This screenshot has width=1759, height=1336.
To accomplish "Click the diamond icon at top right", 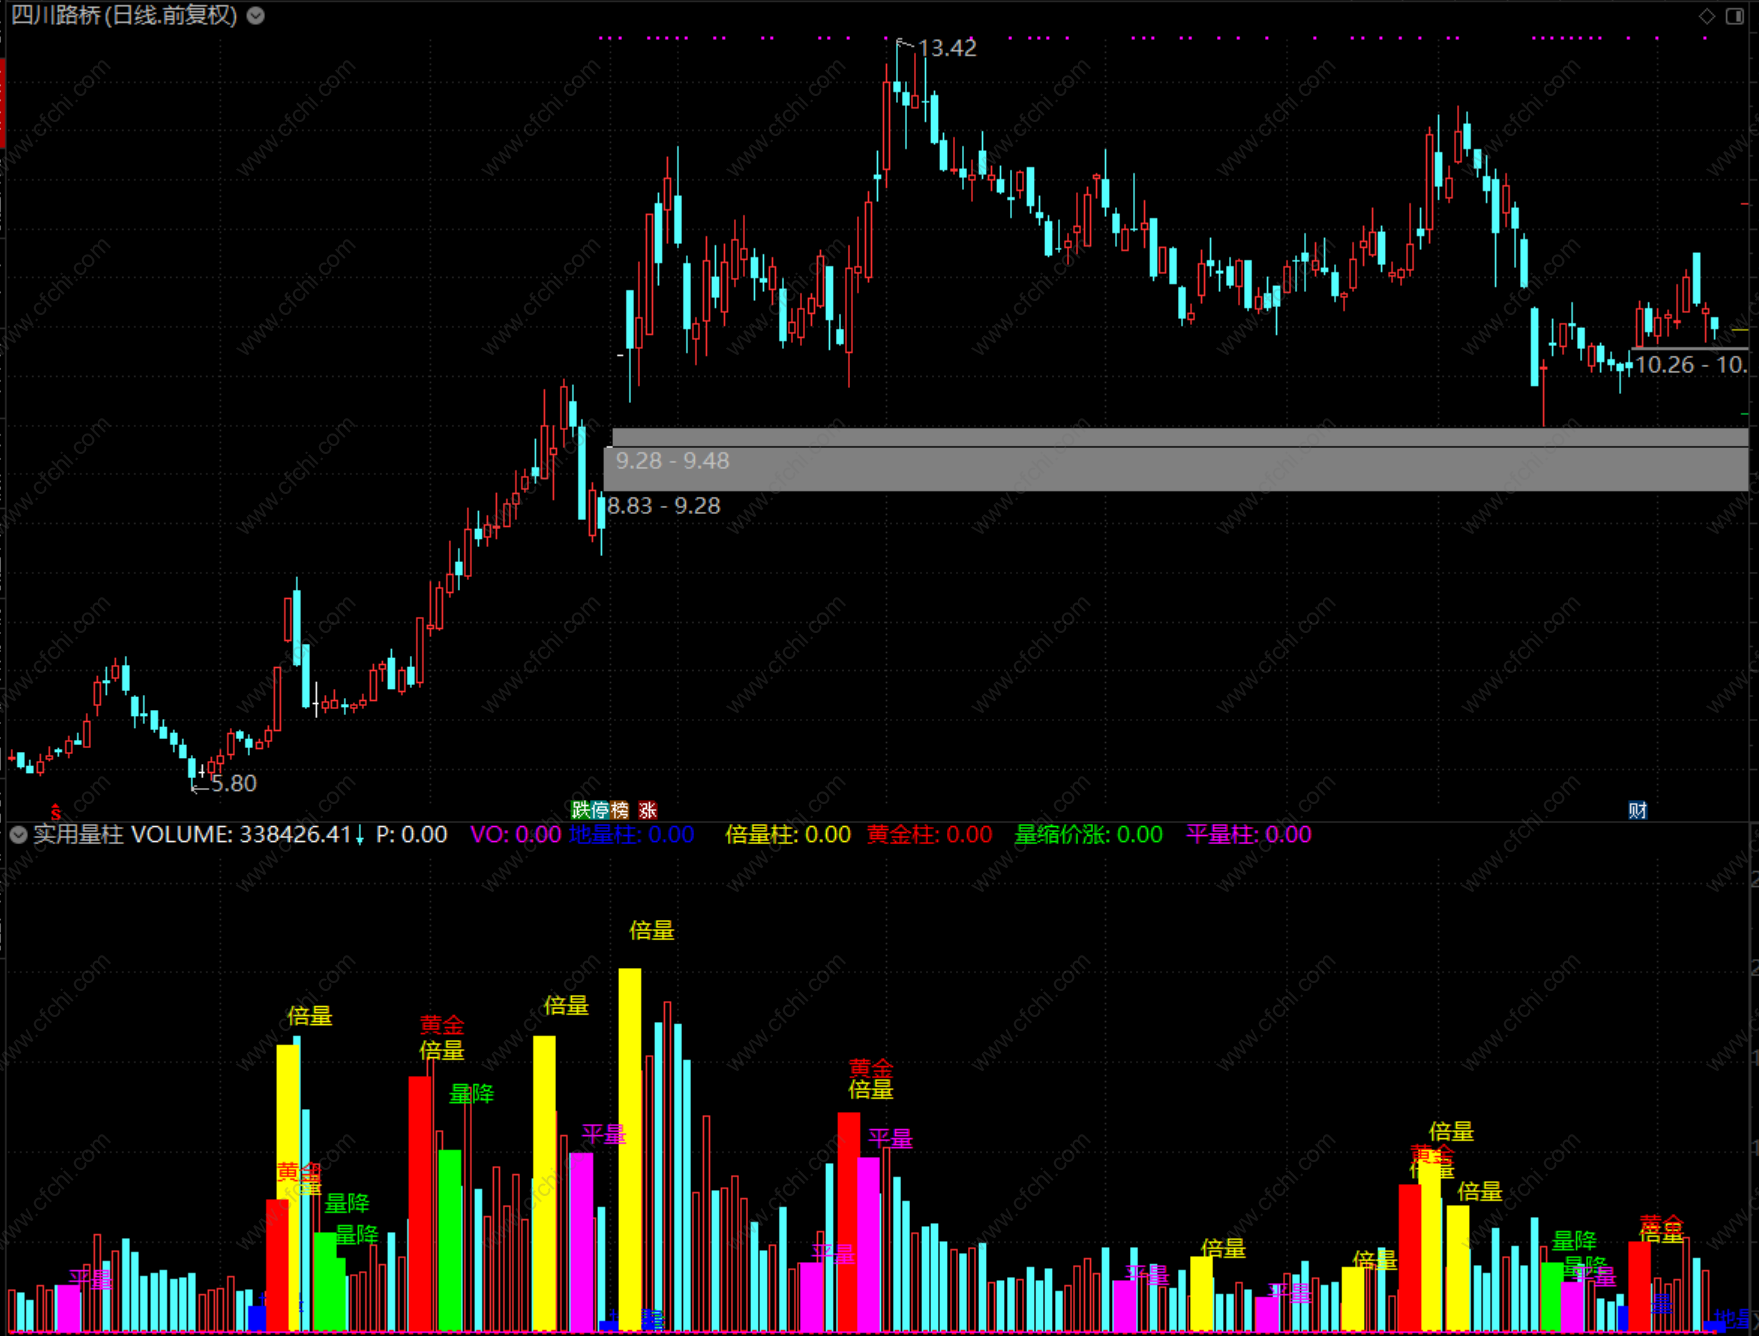I will [x=1707, y=16].
